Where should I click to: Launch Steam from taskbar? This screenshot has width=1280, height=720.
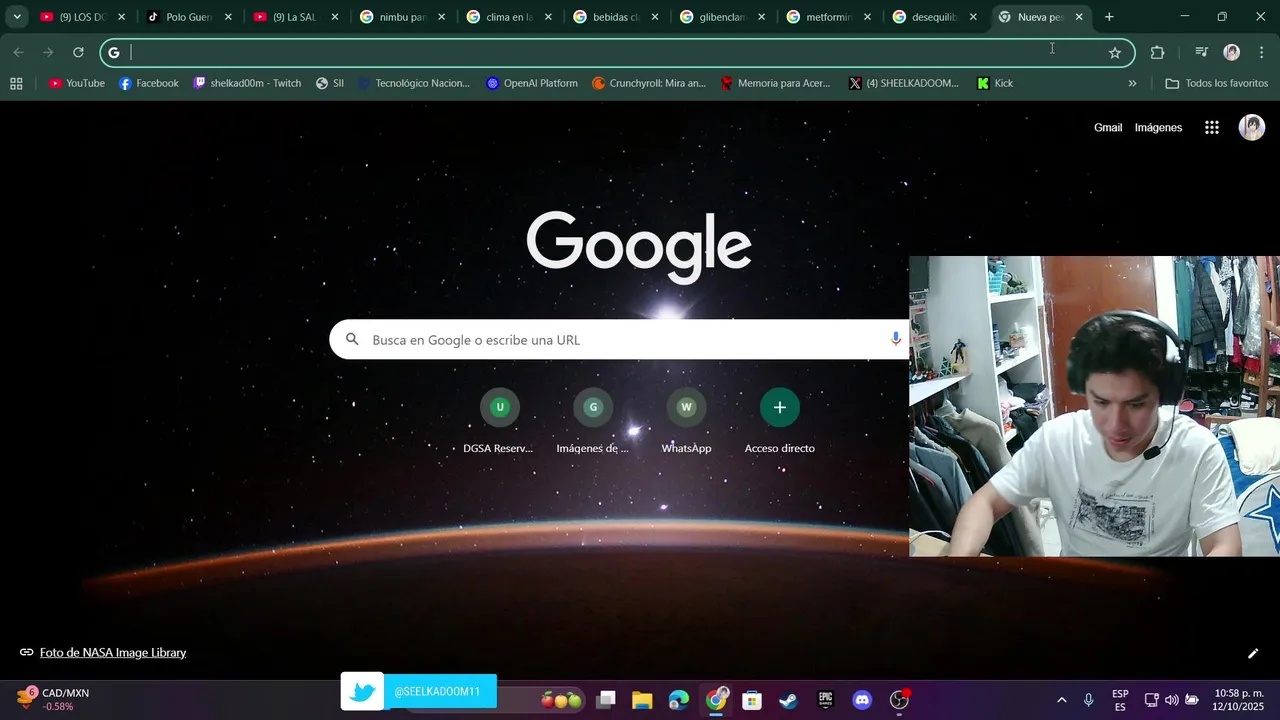(789, 700)
